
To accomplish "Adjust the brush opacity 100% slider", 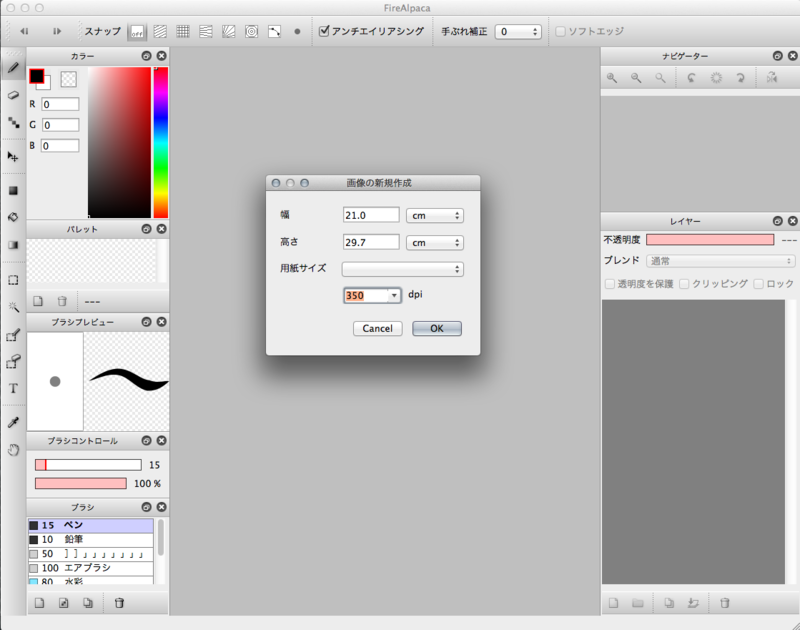I will coord(81,483).
